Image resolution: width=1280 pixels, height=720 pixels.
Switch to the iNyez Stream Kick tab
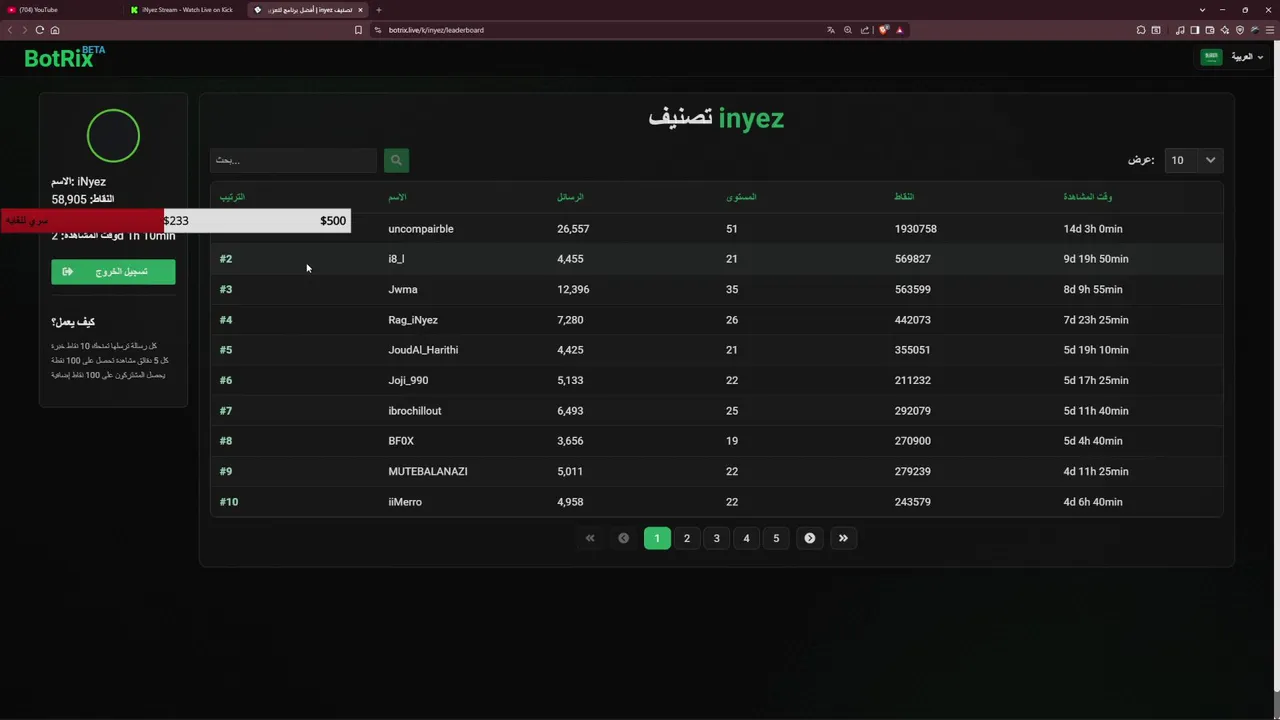coord(184,10)
